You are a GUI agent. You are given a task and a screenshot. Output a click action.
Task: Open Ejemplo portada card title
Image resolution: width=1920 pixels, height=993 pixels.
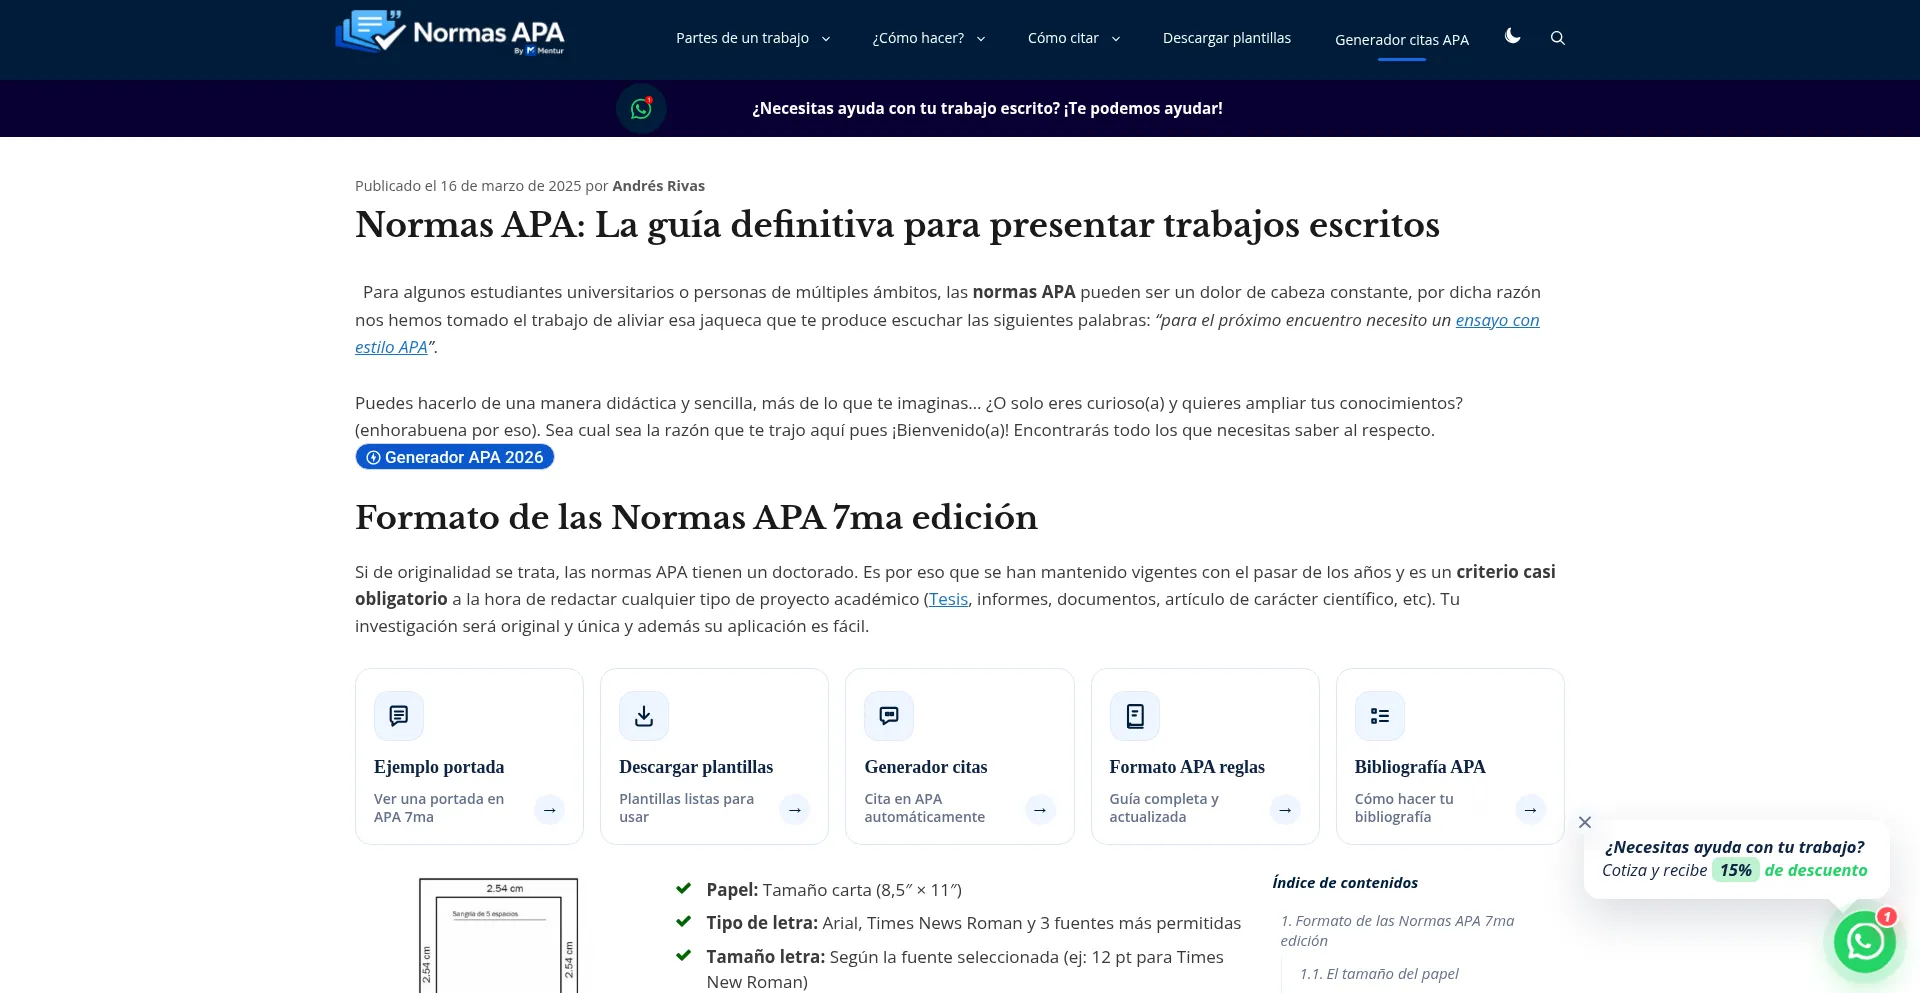tap(439, 767)
